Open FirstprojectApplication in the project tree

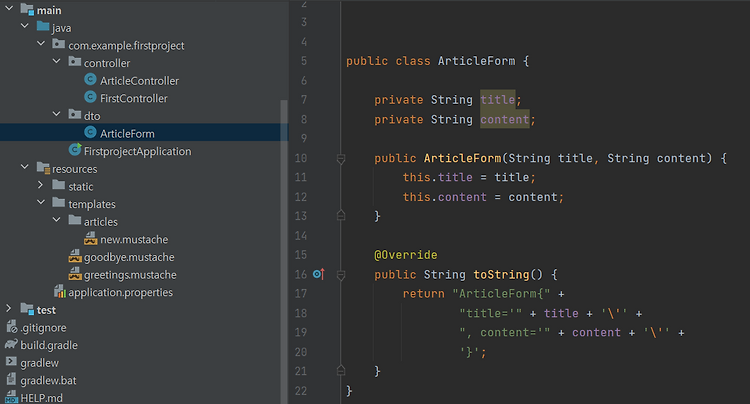point(137,151)
